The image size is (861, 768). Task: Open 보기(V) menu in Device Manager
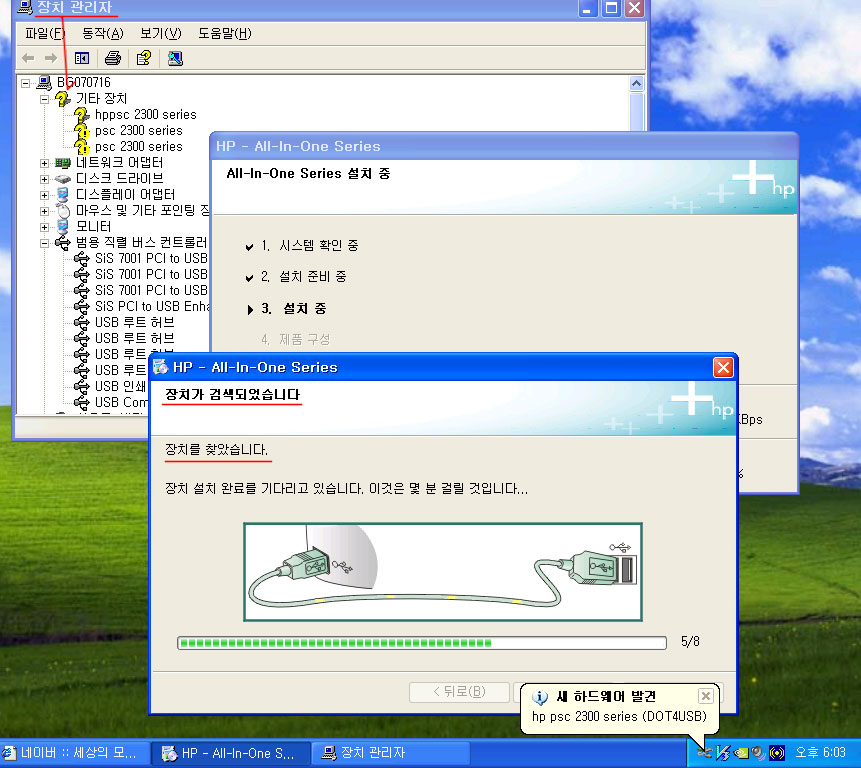[160, 33]
